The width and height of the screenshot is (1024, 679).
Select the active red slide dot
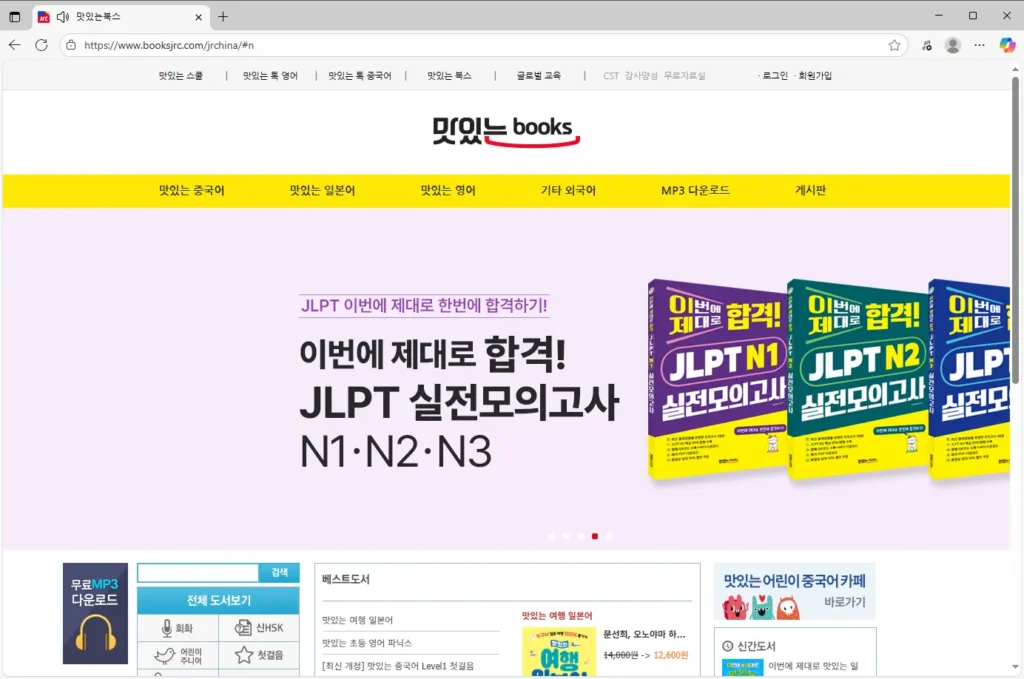595,536
